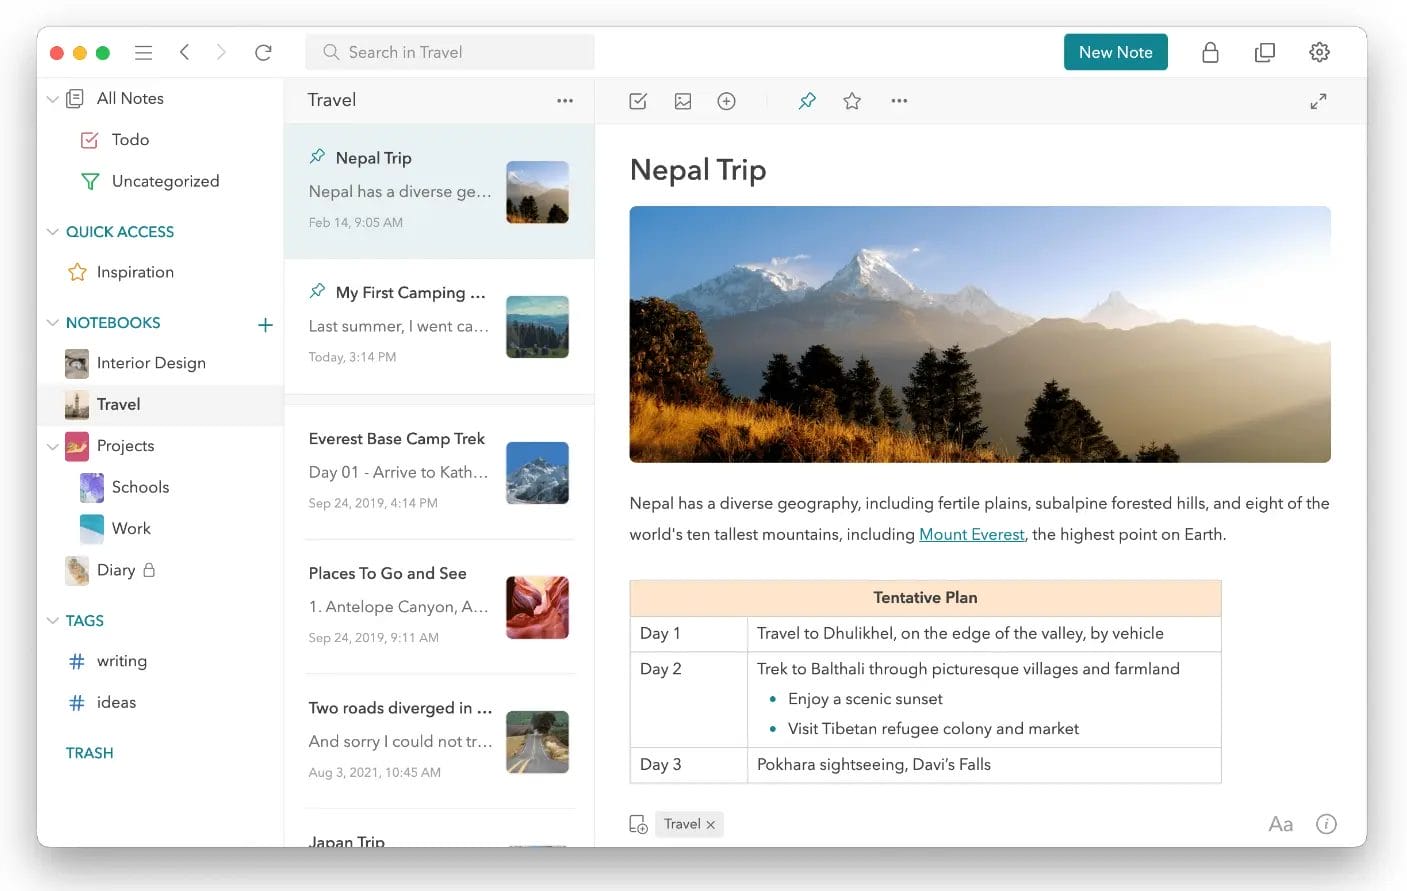Select the Todo item in the sidebar
The image size is (1407, 891).
click(130, 139)
